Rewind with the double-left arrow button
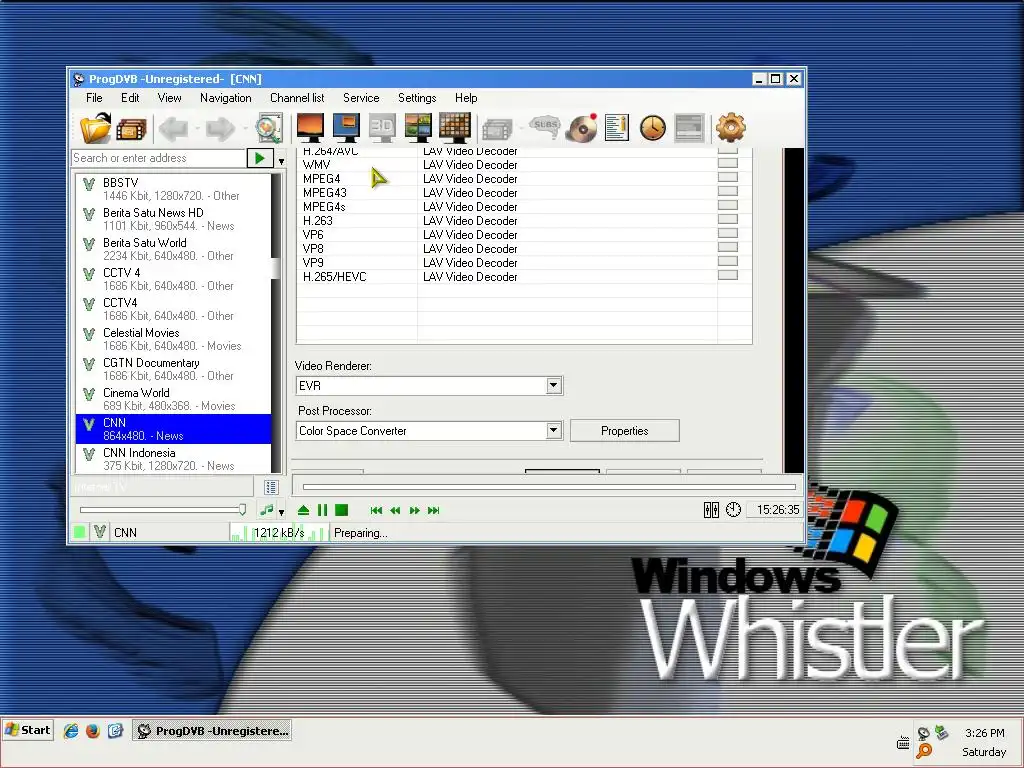Screen dimensions: 1024x768 (395, 511)
